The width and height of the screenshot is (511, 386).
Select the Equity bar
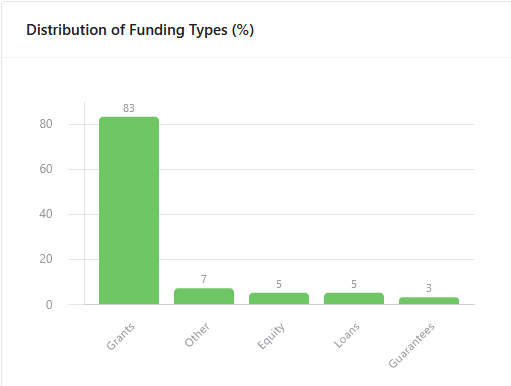[x=279, y=299]
